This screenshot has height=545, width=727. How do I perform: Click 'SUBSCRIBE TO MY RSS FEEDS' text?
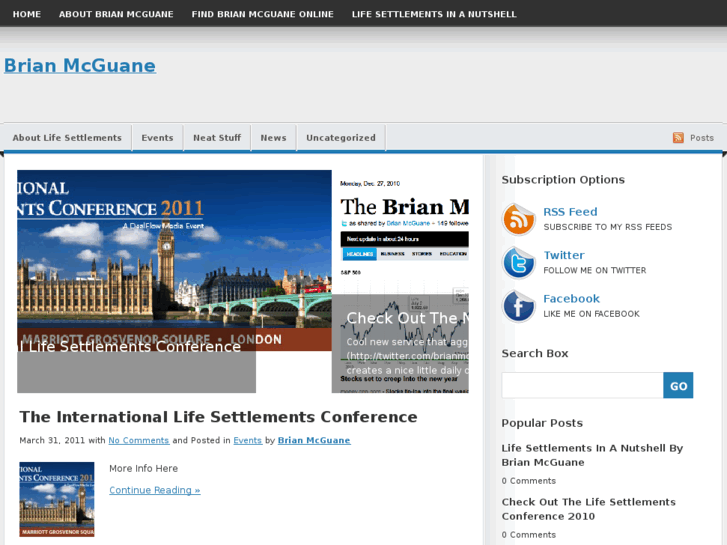tap(607, 227)
